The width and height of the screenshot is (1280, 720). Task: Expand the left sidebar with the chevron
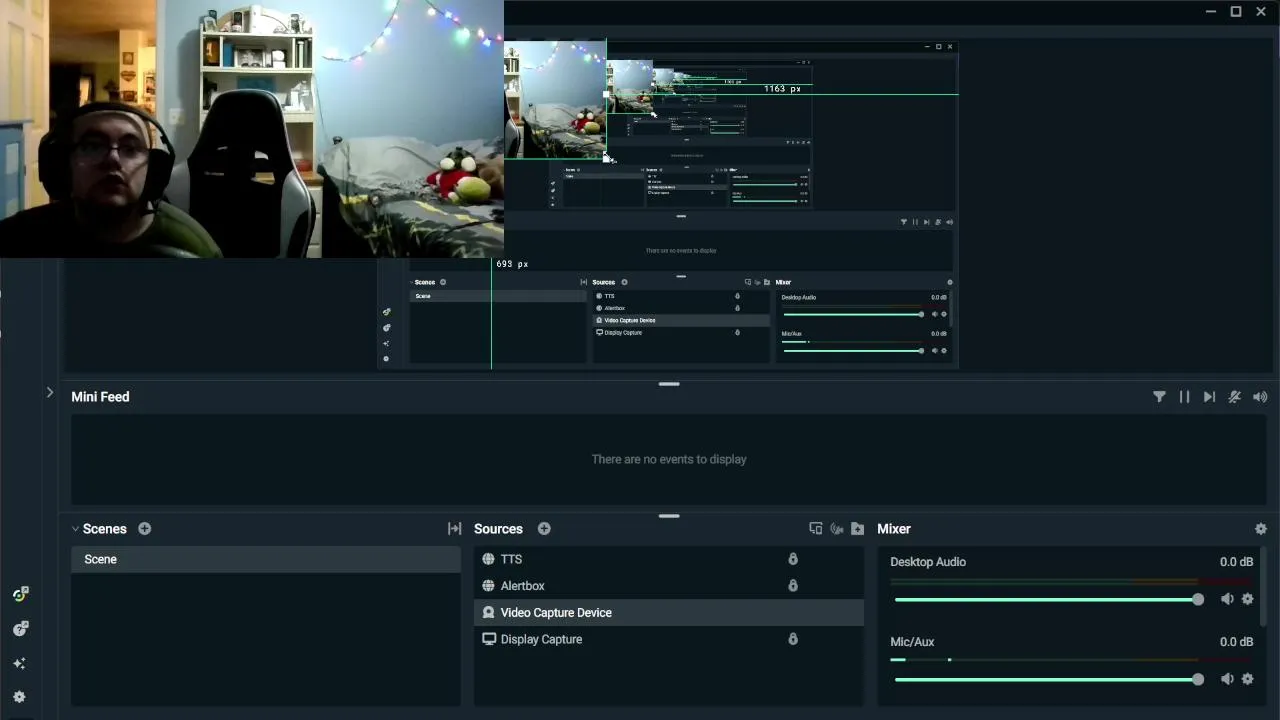pos(50,393)
